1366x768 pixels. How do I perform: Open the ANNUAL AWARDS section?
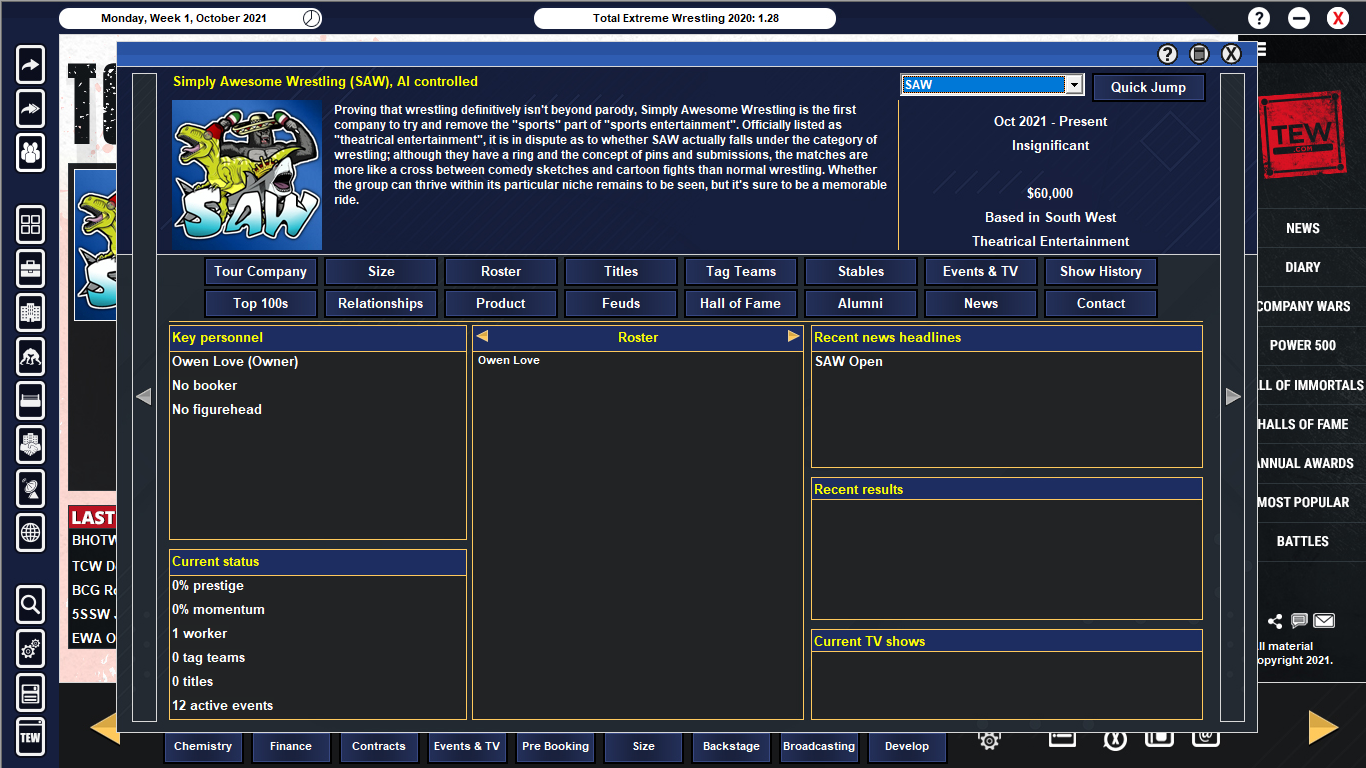[x=1303, y=463]
